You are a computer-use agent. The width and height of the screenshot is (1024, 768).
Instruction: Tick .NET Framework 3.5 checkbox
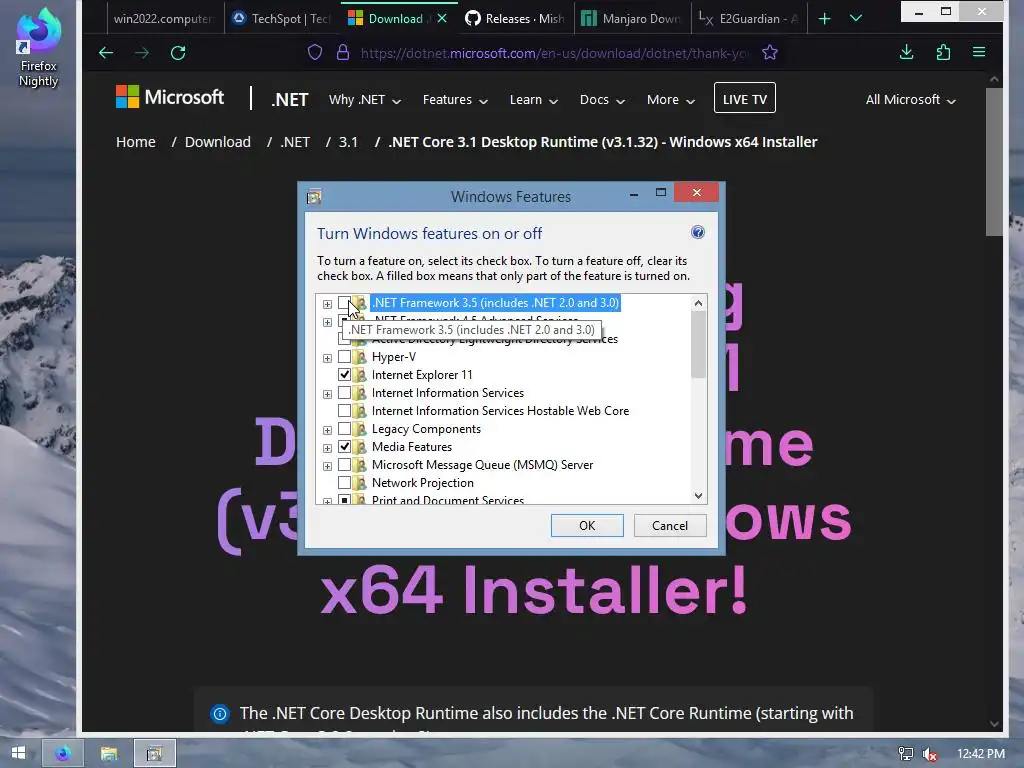tap(344, 303)
